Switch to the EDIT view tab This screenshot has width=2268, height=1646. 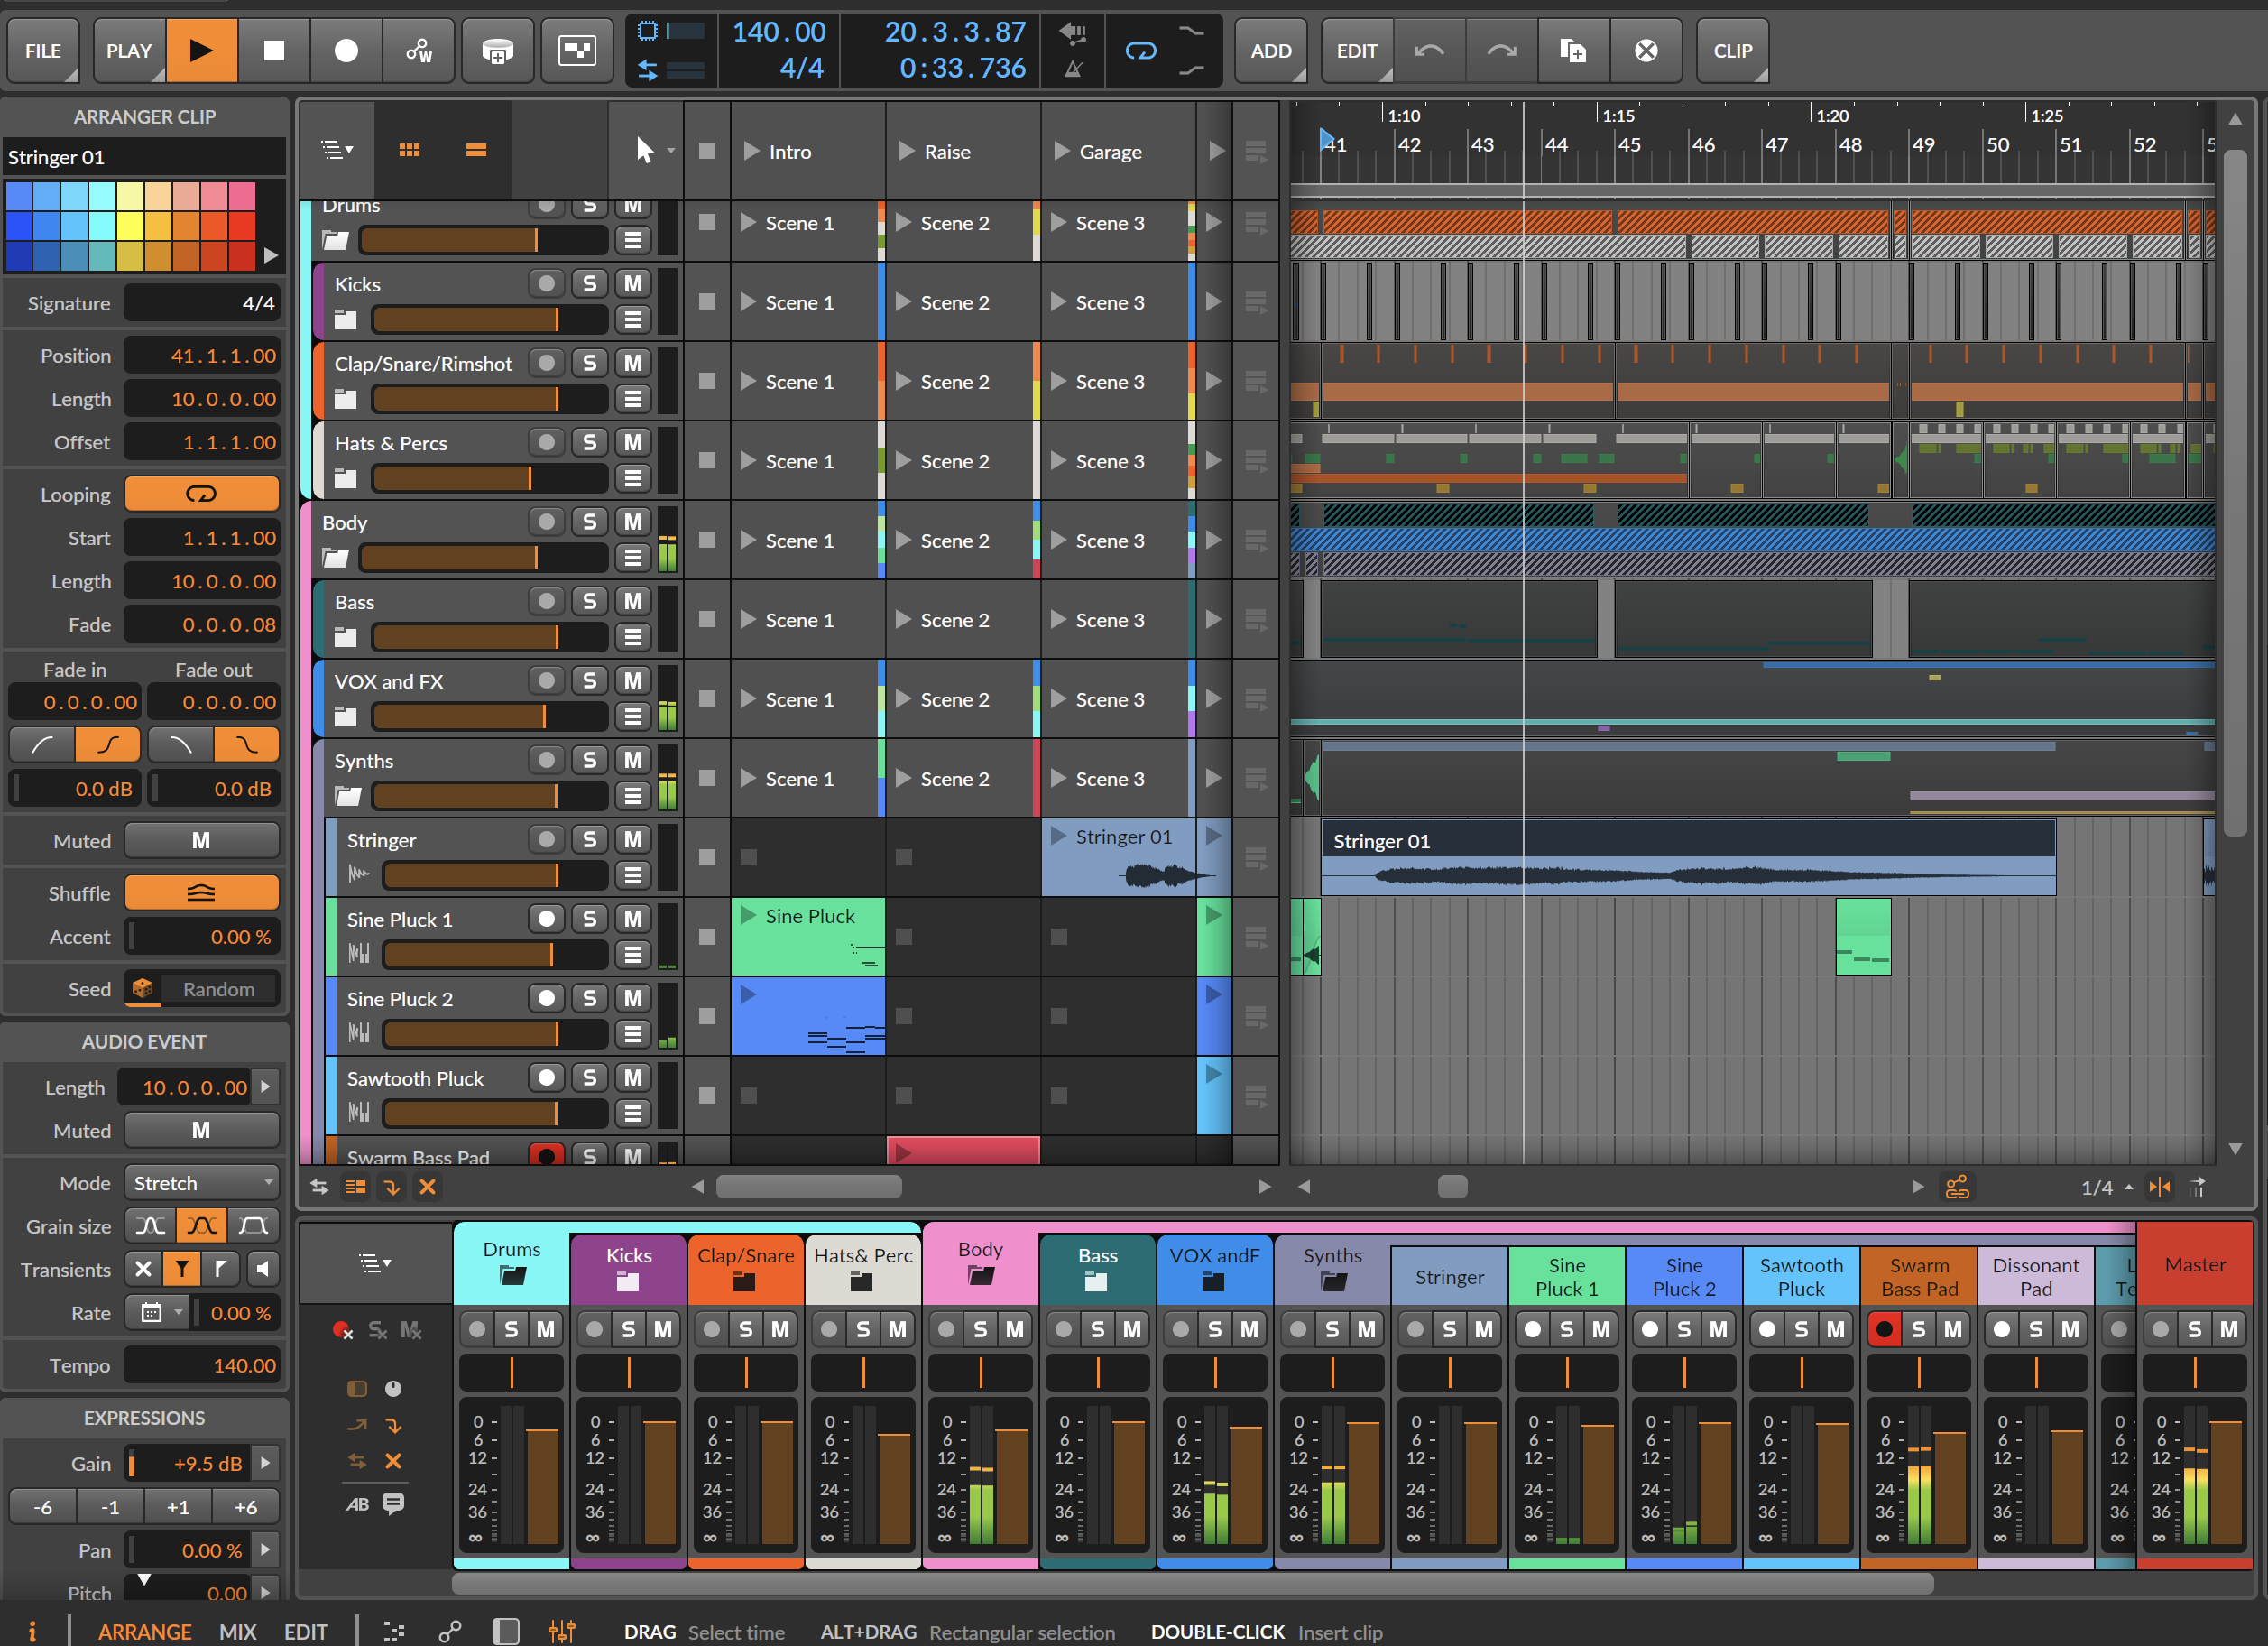pyautogui.click(x=305, y=1631)
